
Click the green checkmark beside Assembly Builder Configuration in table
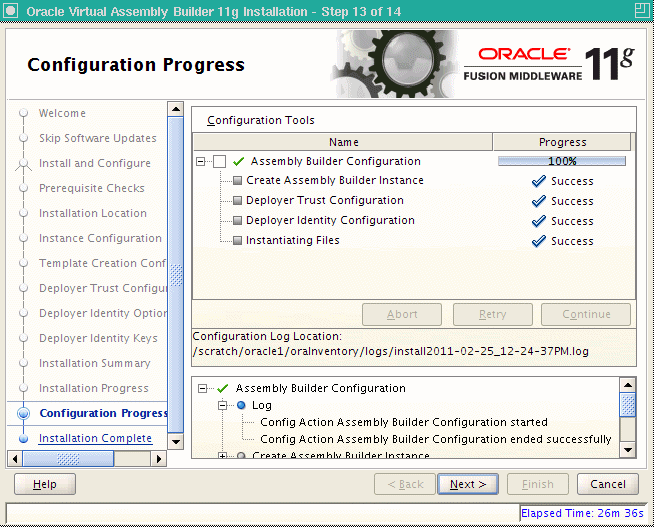(x=239, y=161)
